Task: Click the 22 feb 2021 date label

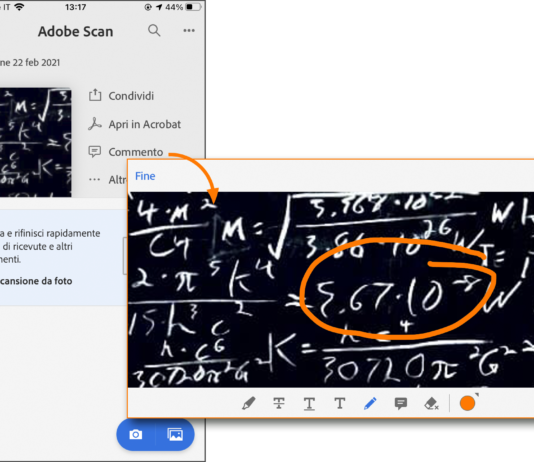Action: [x=36, y=63]
